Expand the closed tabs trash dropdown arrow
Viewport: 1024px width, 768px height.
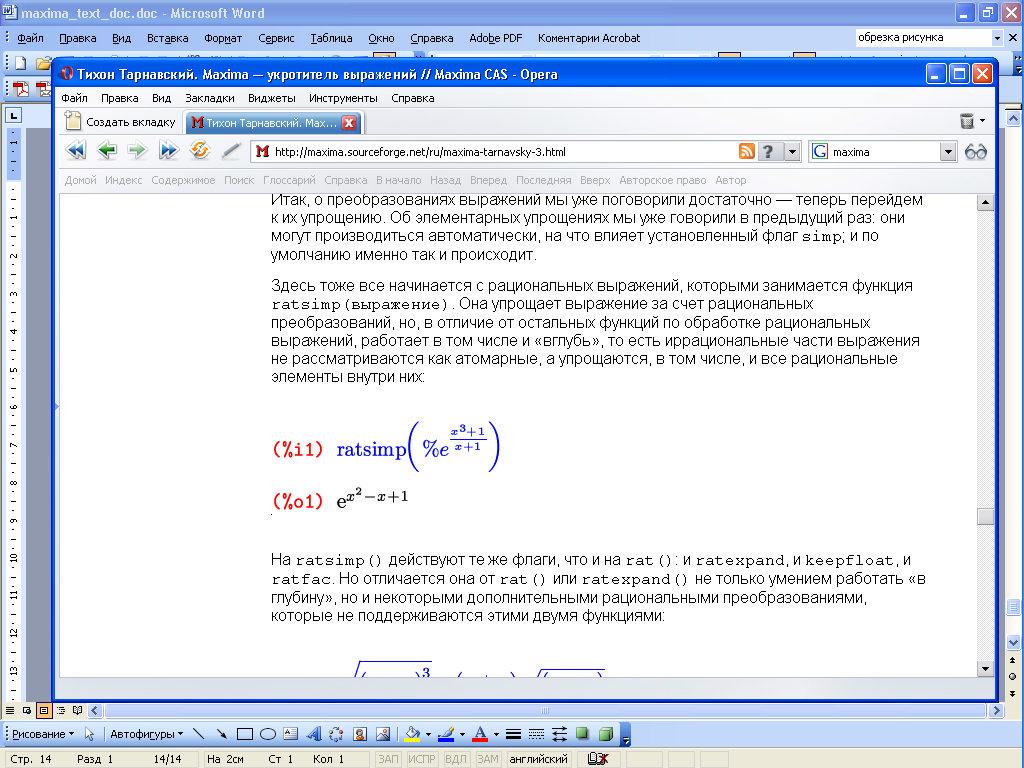pos(982,121)
